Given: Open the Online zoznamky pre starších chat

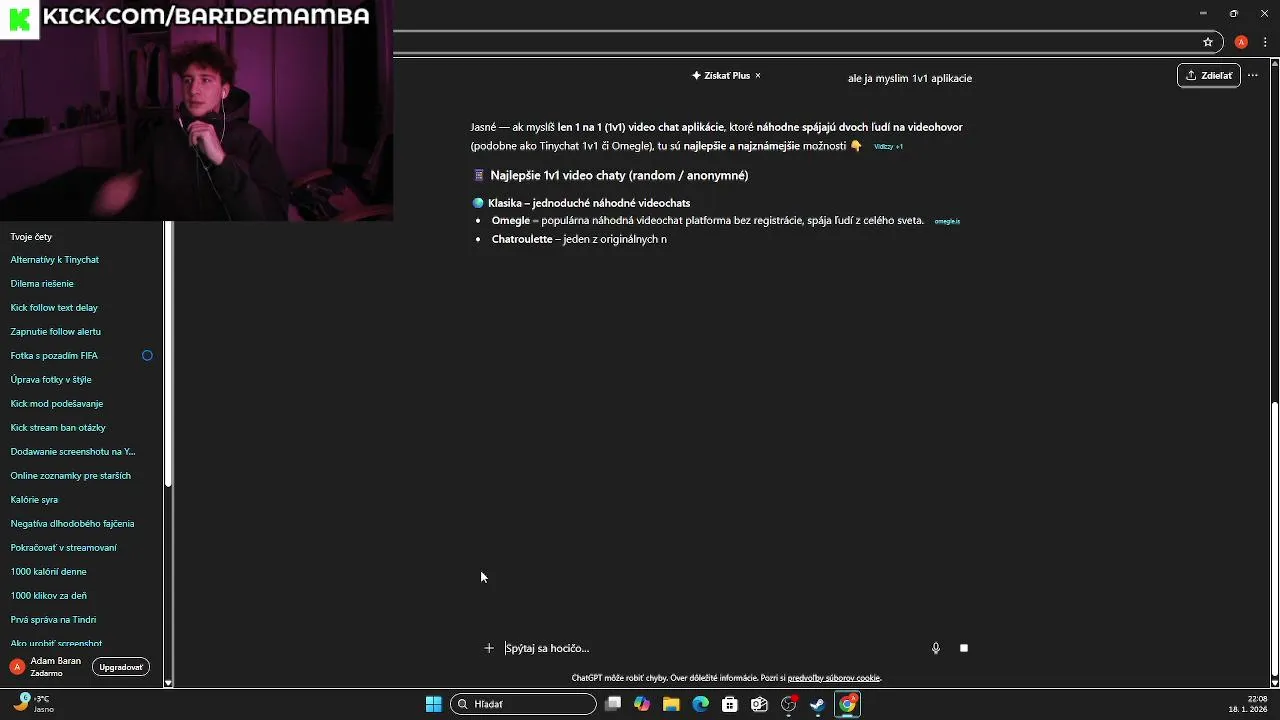Looking at the screenshot, I should coord(70,476).
